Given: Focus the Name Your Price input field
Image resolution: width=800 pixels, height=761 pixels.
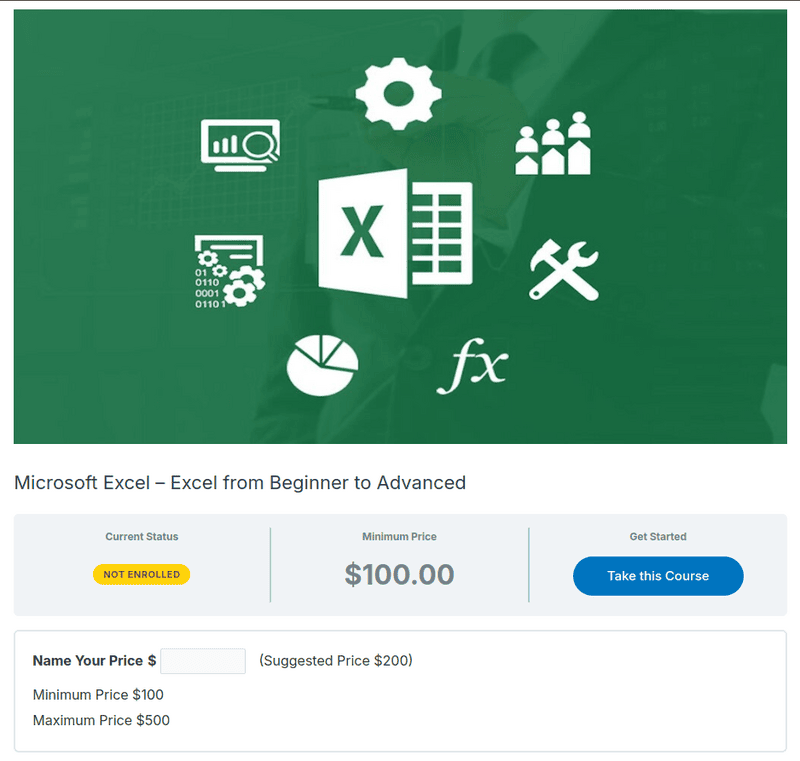Looking at the screenshot, I should pyautogui.click(x=203, y=661).
